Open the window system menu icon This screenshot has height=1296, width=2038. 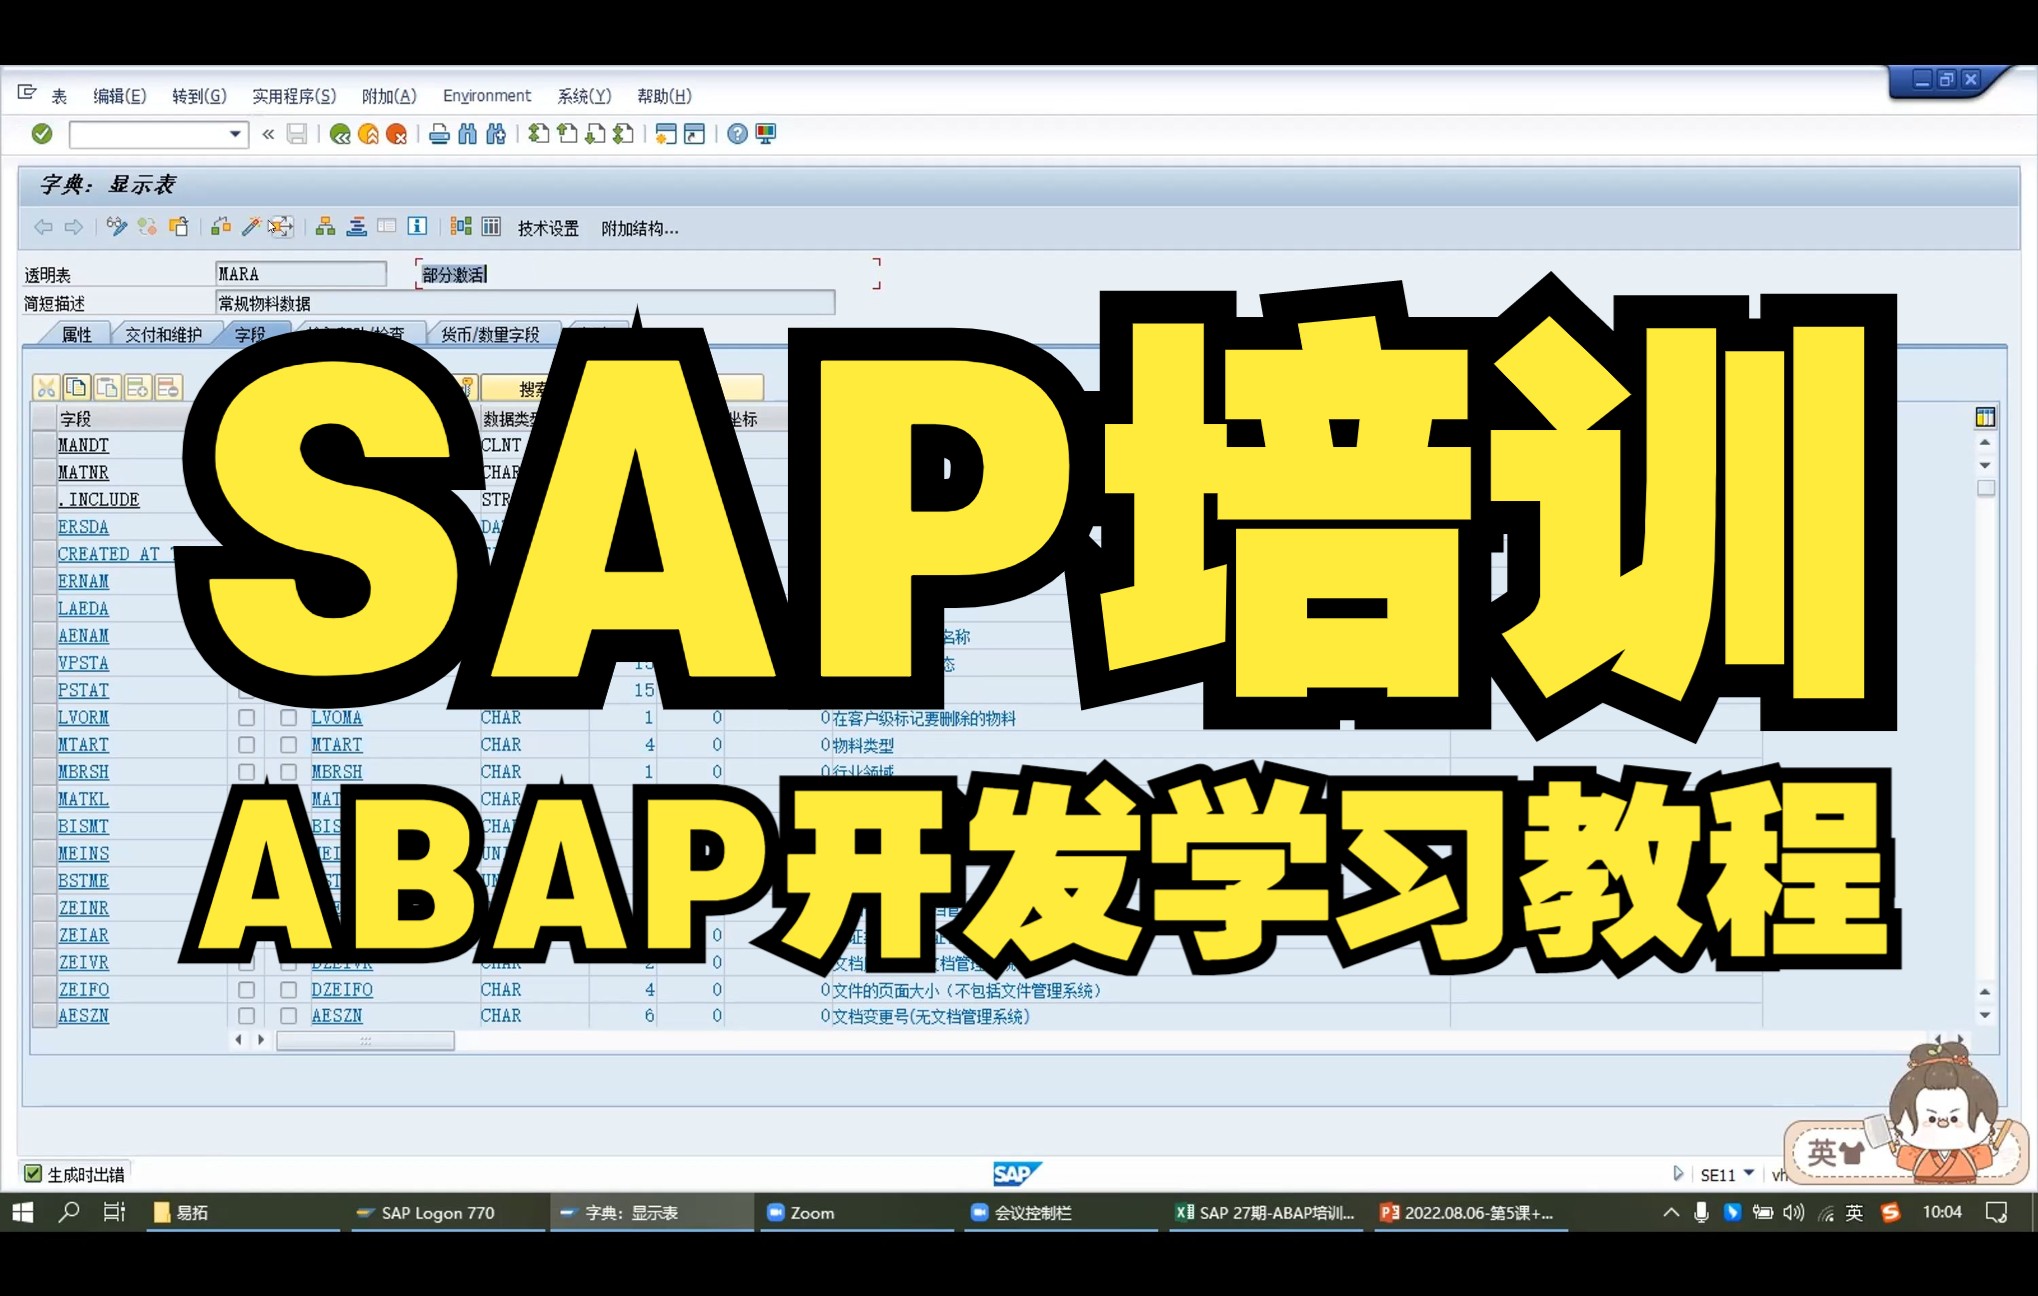27,94
